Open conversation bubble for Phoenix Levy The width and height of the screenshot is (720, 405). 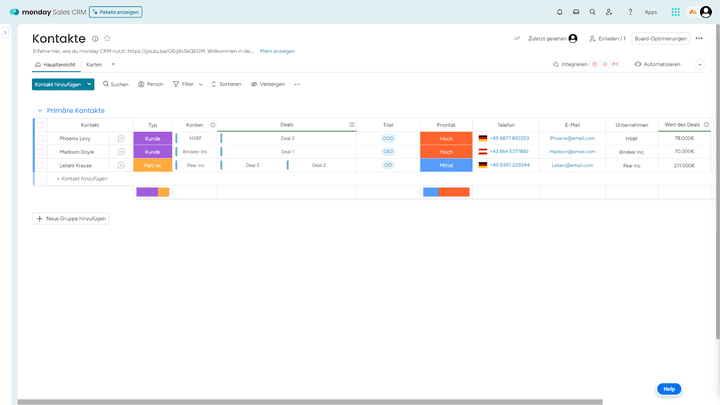121,138
